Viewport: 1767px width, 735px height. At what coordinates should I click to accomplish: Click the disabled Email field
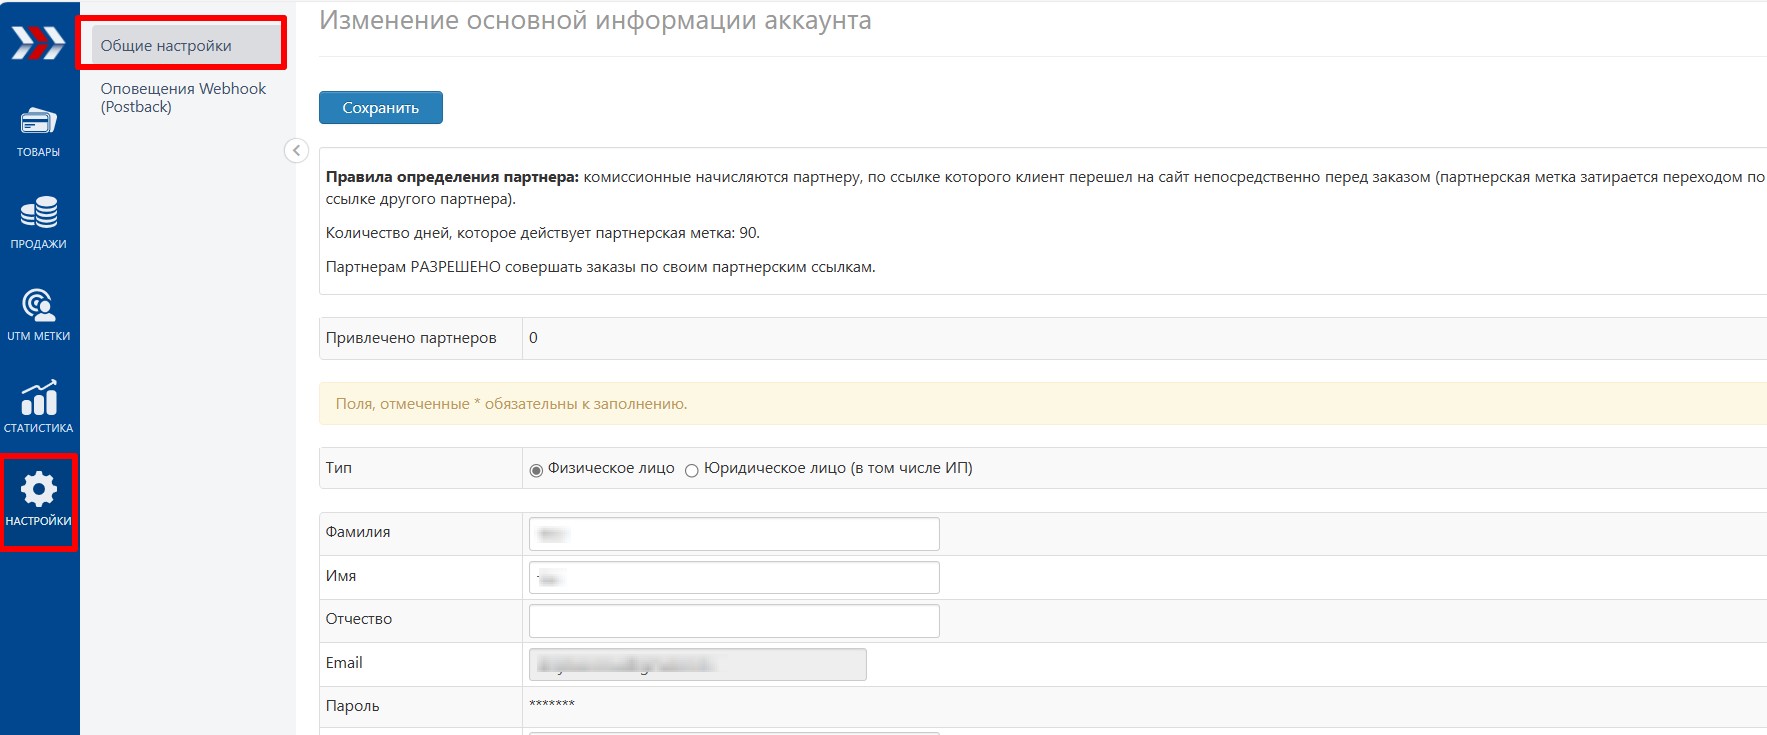[698, 664]
